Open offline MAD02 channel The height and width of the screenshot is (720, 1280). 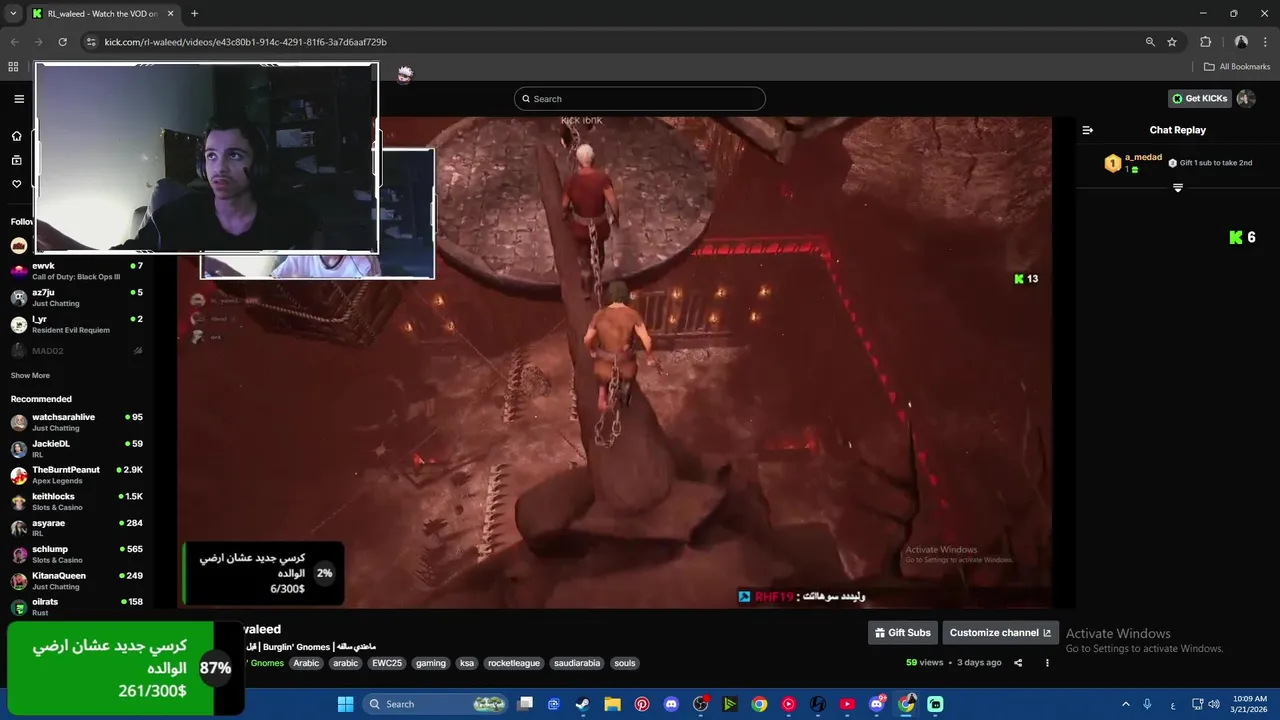(x=78, y=351)
